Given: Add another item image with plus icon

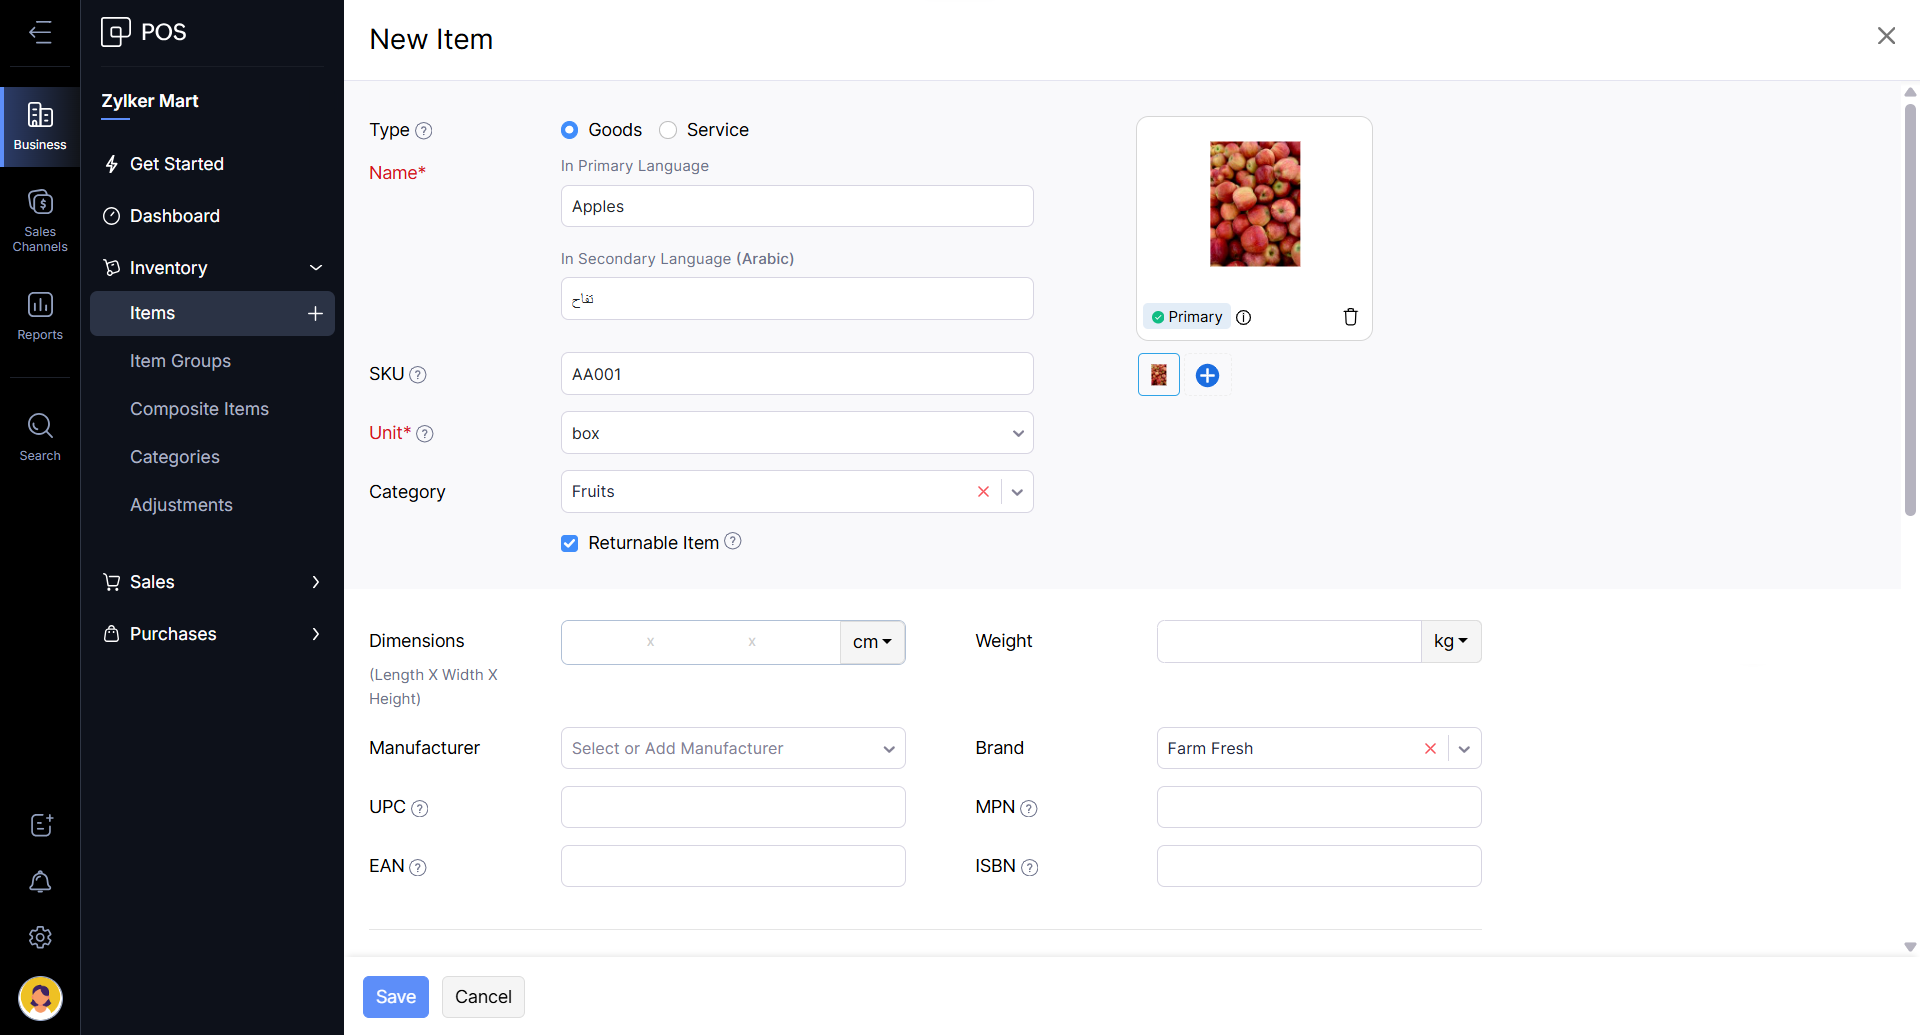Looking at the screenshot, I should 1207,375.
